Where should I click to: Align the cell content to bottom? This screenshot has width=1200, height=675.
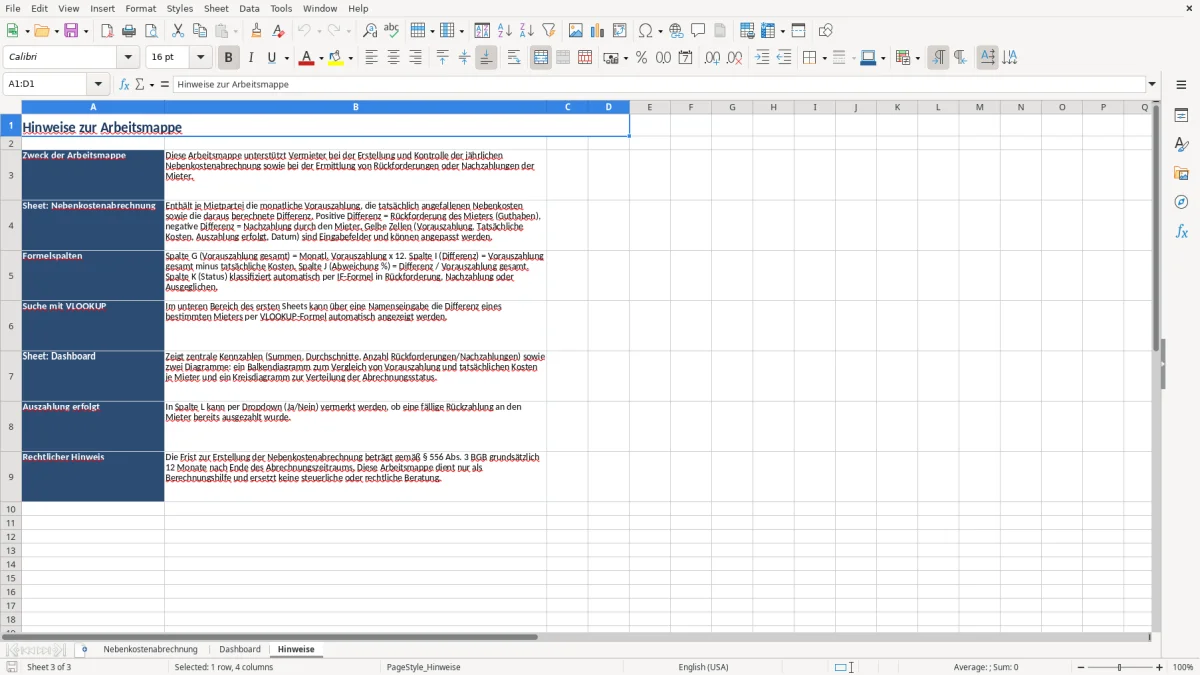486,58
